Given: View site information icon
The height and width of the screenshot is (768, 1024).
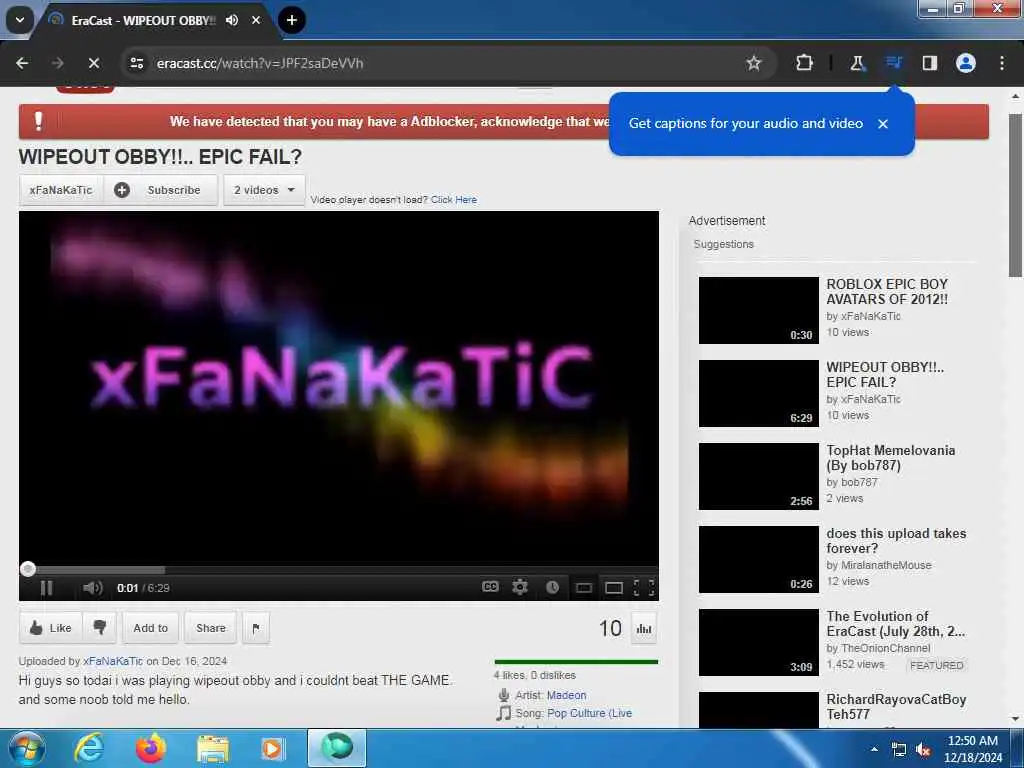Looking at the screenshot, I should click(136, 63).
